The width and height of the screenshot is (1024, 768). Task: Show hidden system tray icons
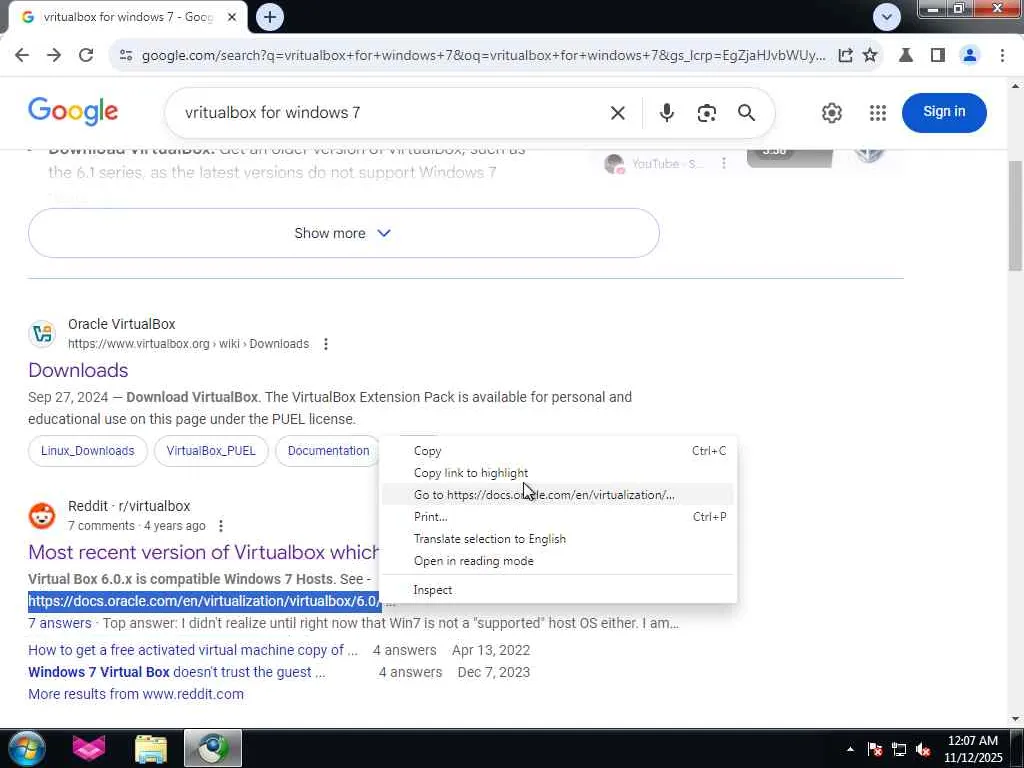(x=850, y=749)
